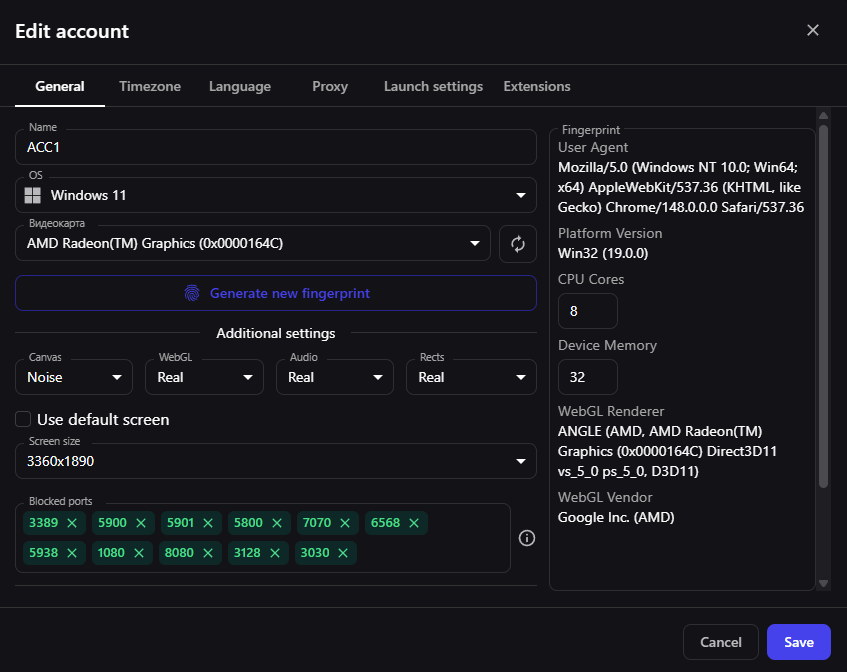Remove blocked port 5900
The height and width of the screenshot is (672, 847).
(141, 523)
